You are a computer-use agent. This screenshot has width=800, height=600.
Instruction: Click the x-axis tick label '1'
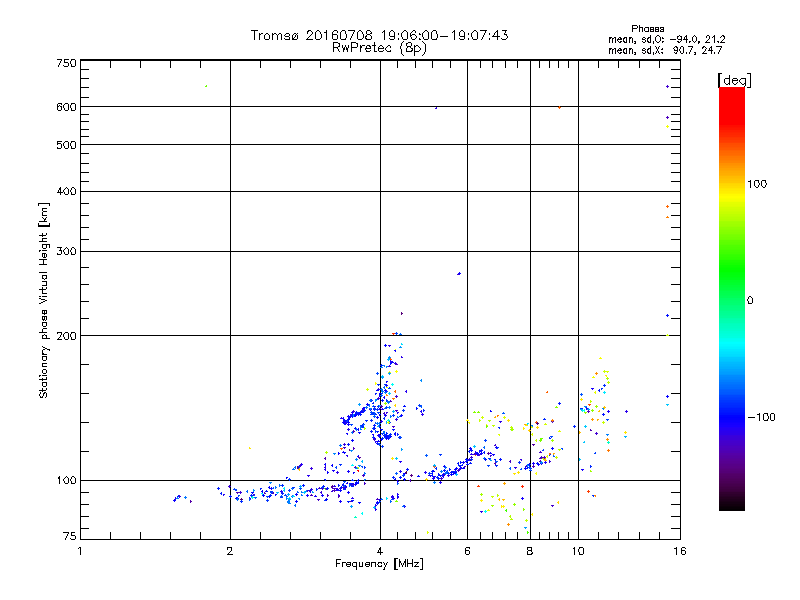[x=80, y=551]
